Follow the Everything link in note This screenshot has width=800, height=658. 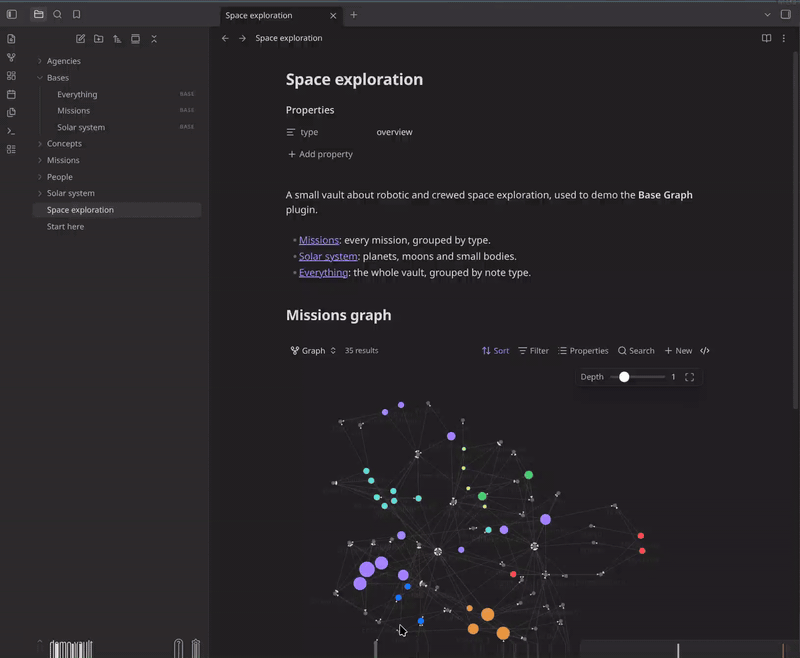323,272
